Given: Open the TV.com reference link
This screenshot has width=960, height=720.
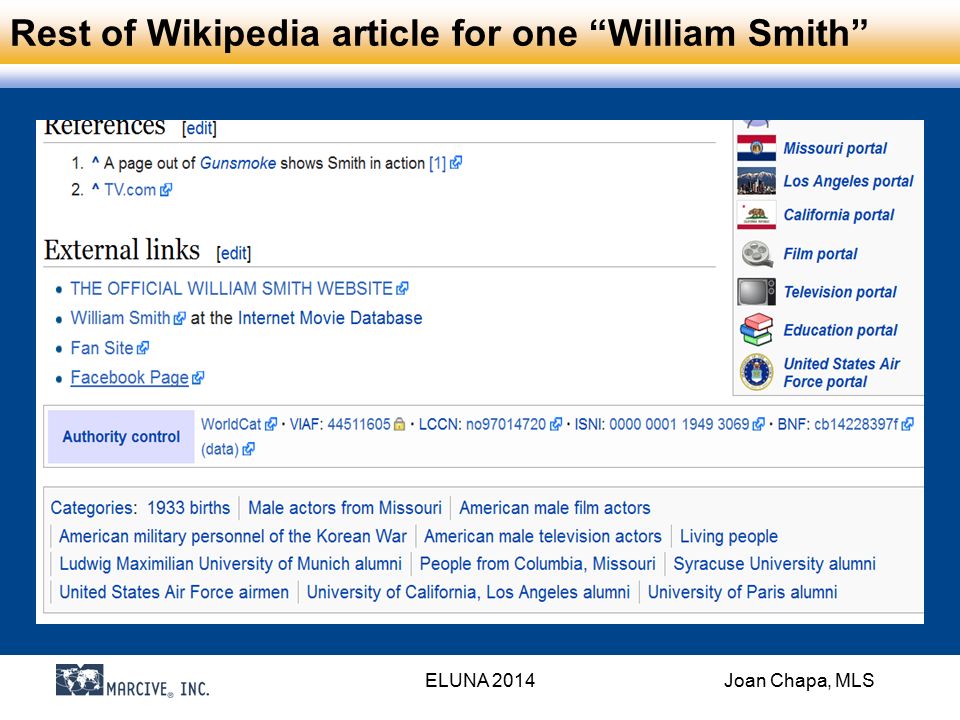Looking at the screenshot, I should click(130, 190).
